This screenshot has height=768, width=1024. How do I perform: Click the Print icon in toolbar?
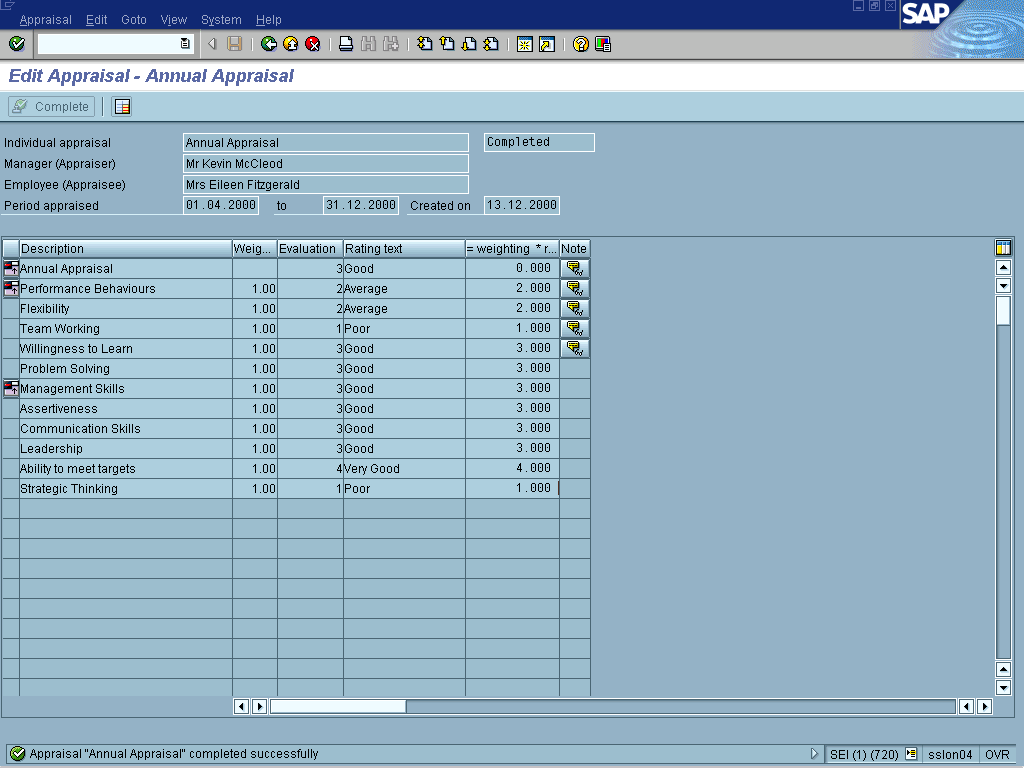coord(346,44)
